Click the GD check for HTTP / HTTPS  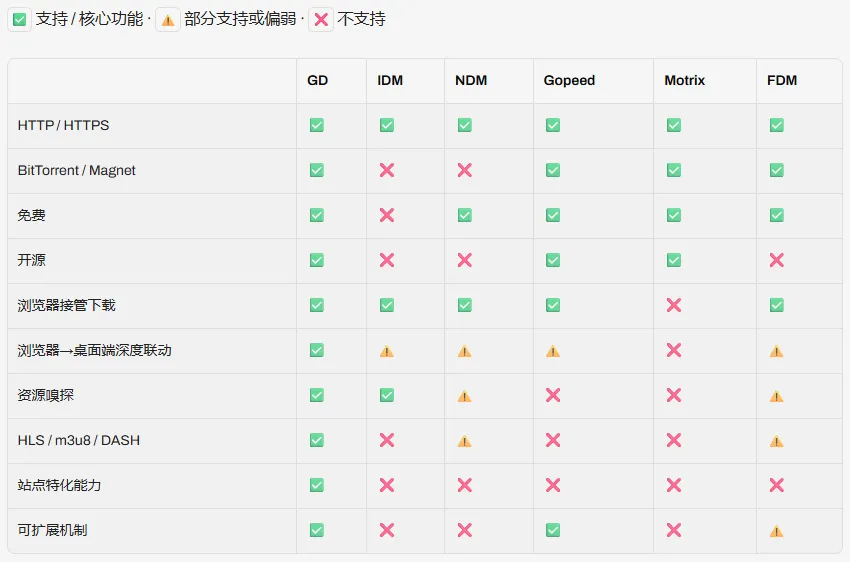317,125
